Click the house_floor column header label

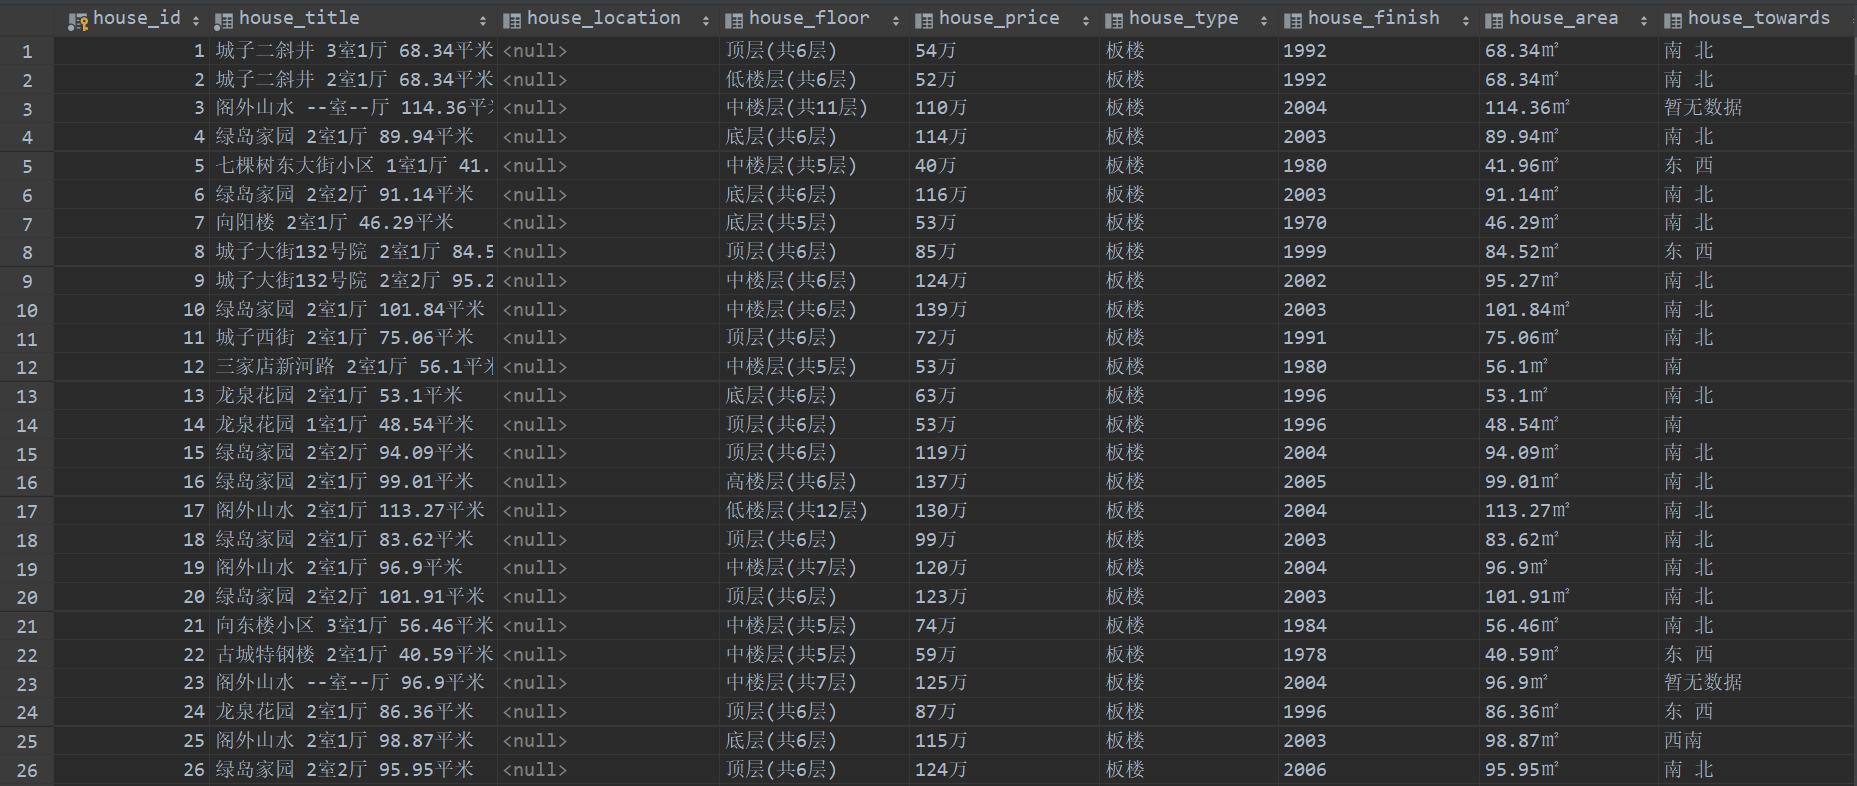(809, 18)
